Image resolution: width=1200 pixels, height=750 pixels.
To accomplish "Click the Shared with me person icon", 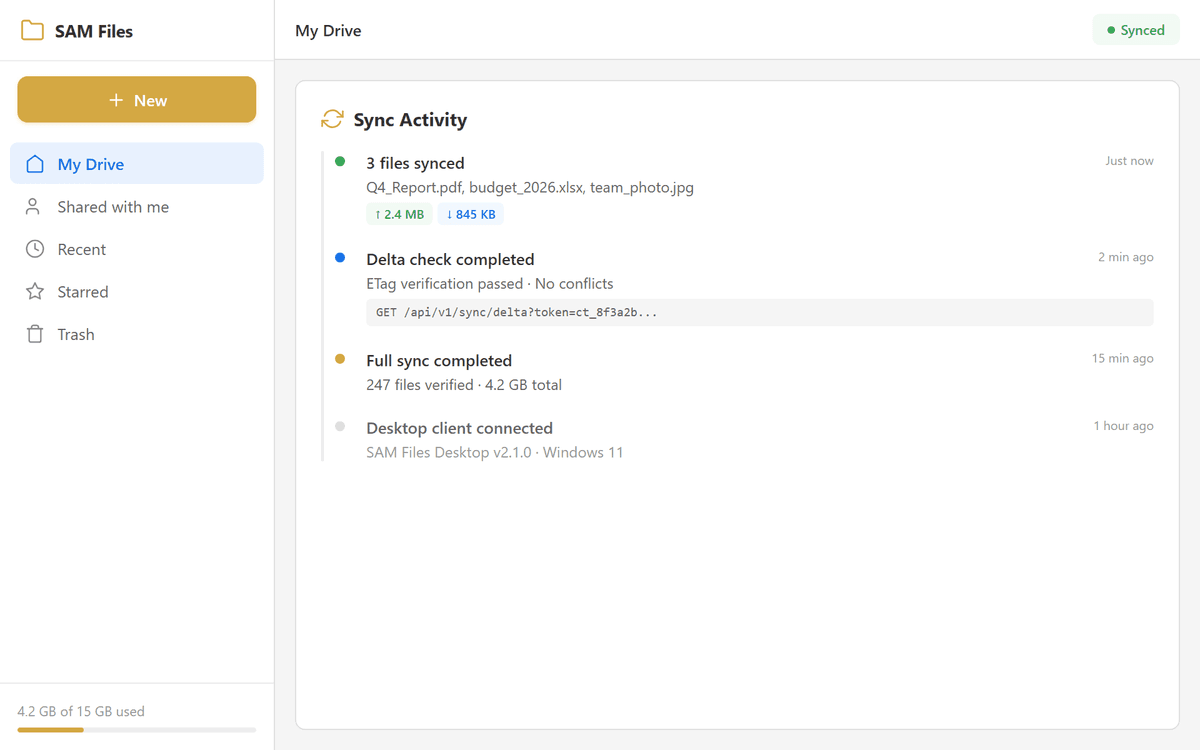I will (34, 206).
